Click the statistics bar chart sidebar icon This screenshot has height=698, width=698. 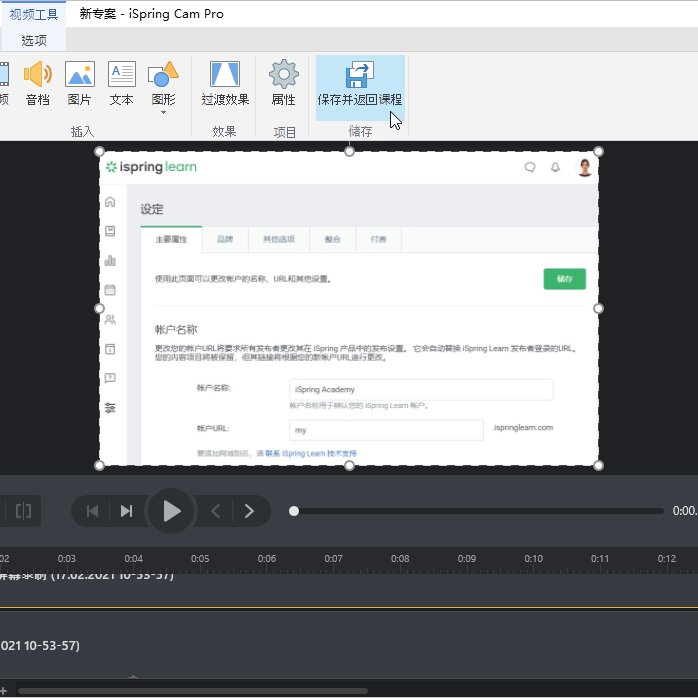[110, 260]
